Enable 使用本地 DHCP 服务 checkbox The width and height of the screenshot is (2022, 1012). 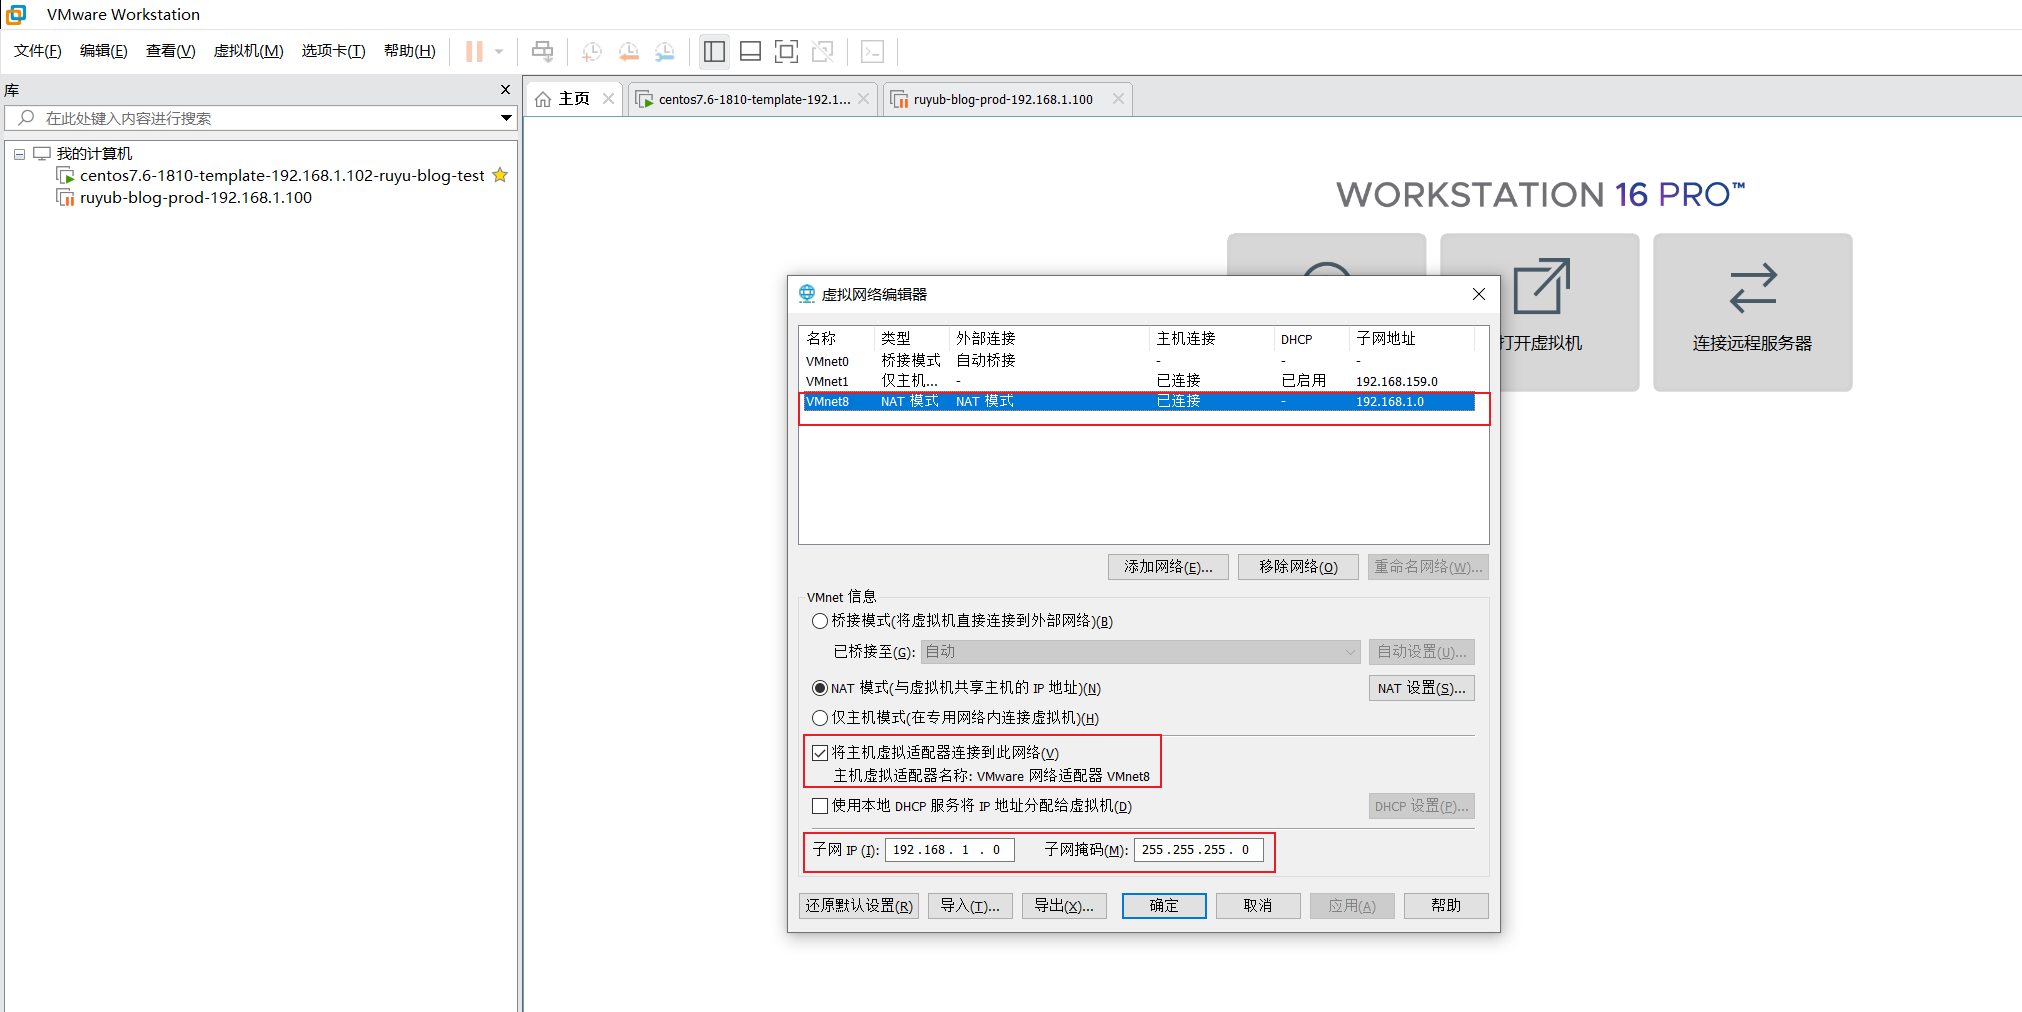(820, 806)
